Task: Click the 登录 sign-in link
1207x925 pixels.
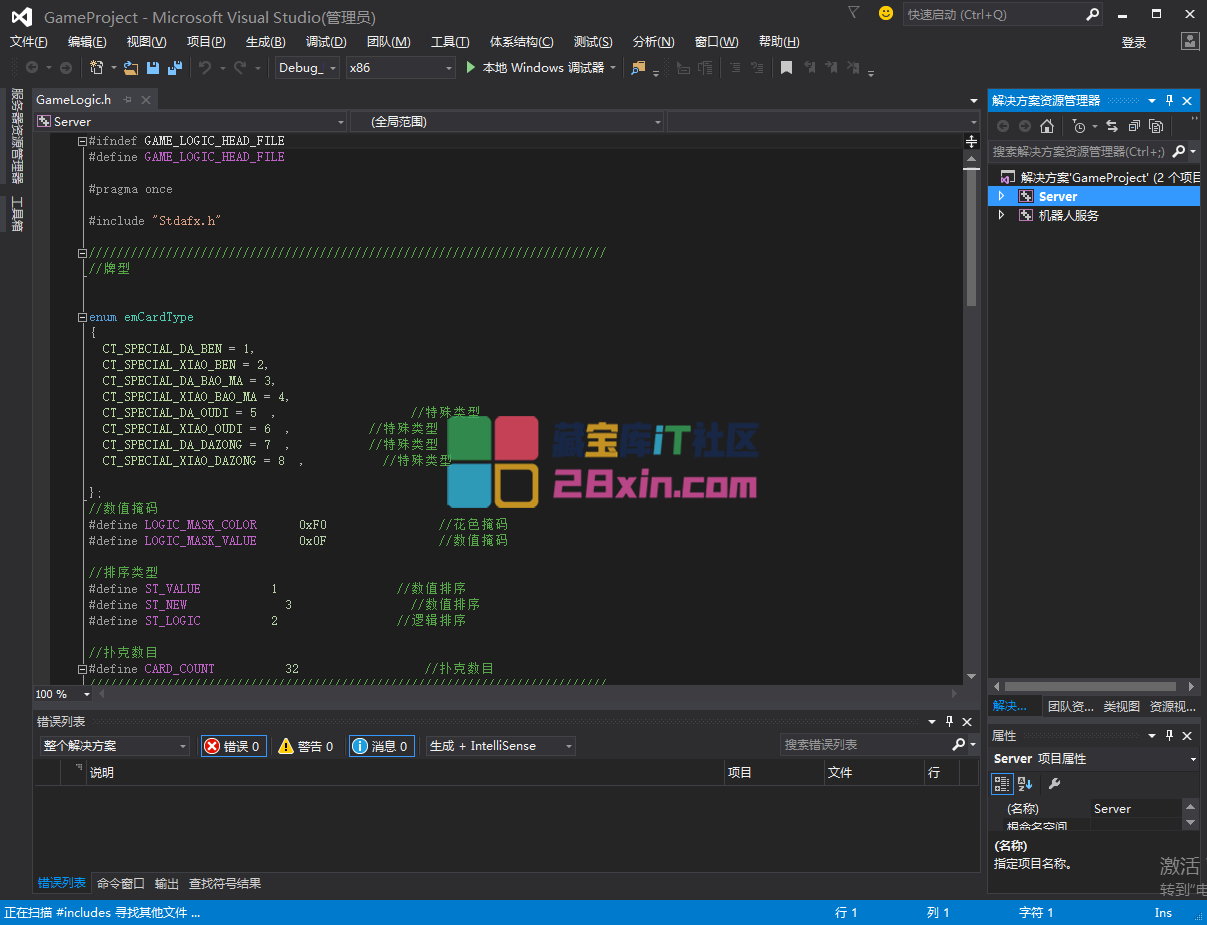Action: [x=1134, y=42]
